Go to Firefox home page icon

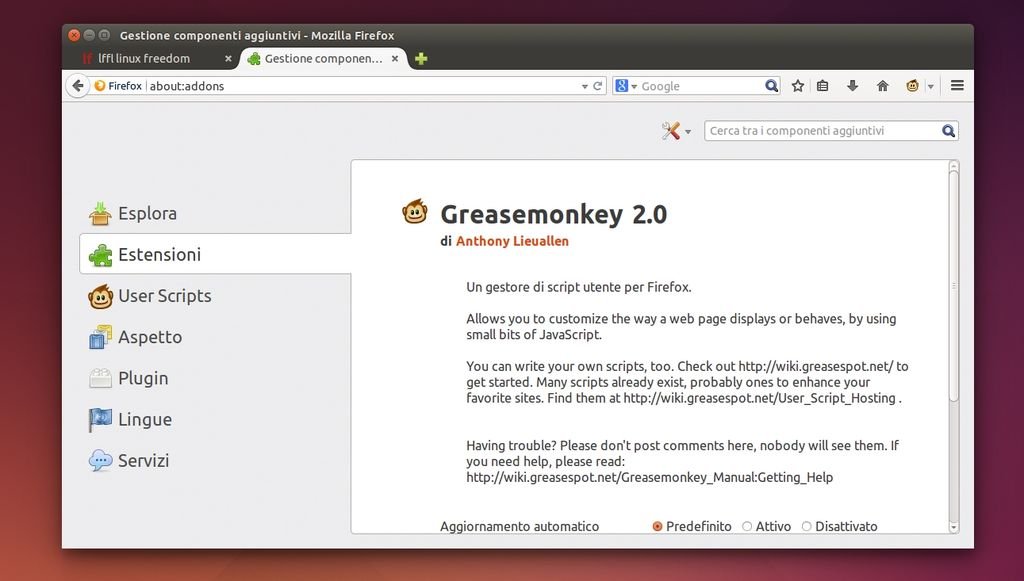882,86
